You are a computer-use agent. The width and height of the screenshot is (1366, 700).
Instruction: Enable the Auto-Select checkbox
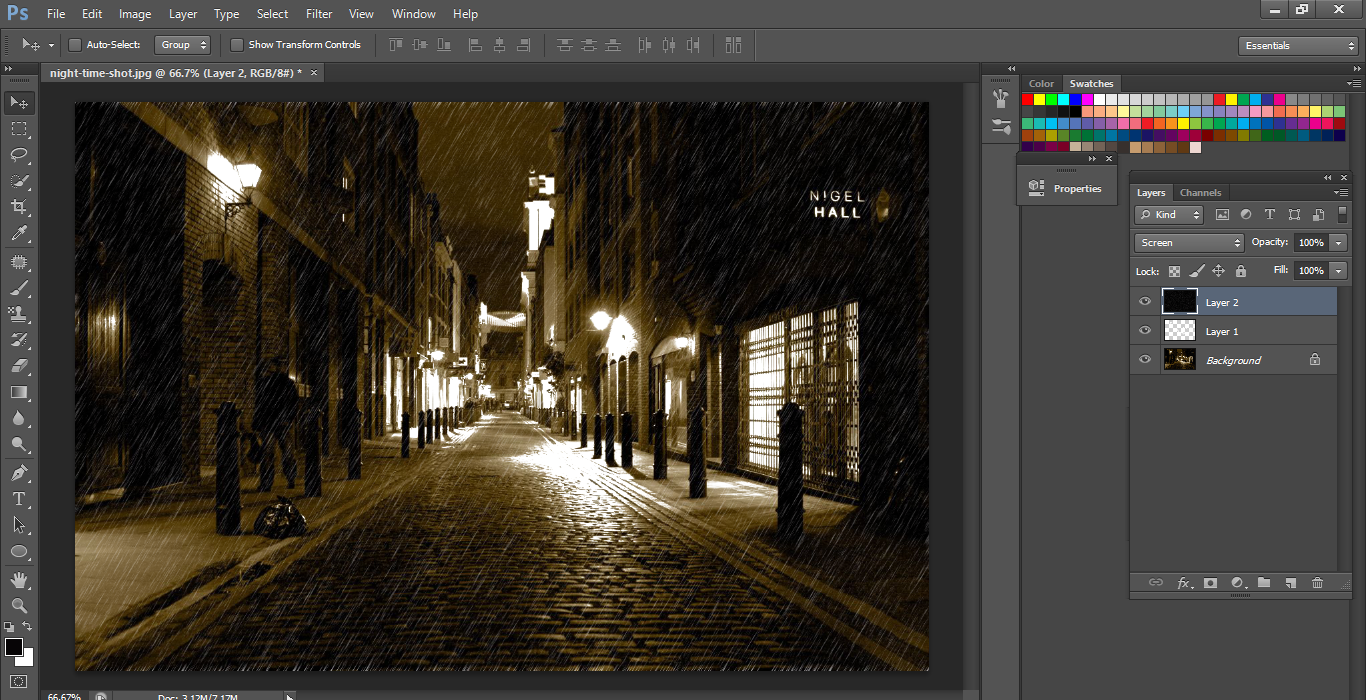click(74, 44)
